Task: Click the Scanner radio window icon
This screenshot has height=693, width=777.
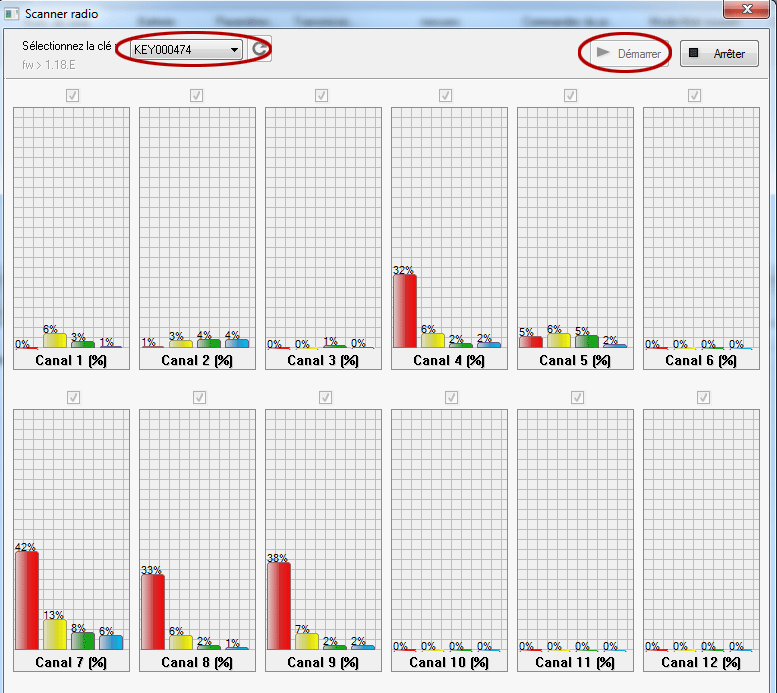Action: (x=13, y=10)
